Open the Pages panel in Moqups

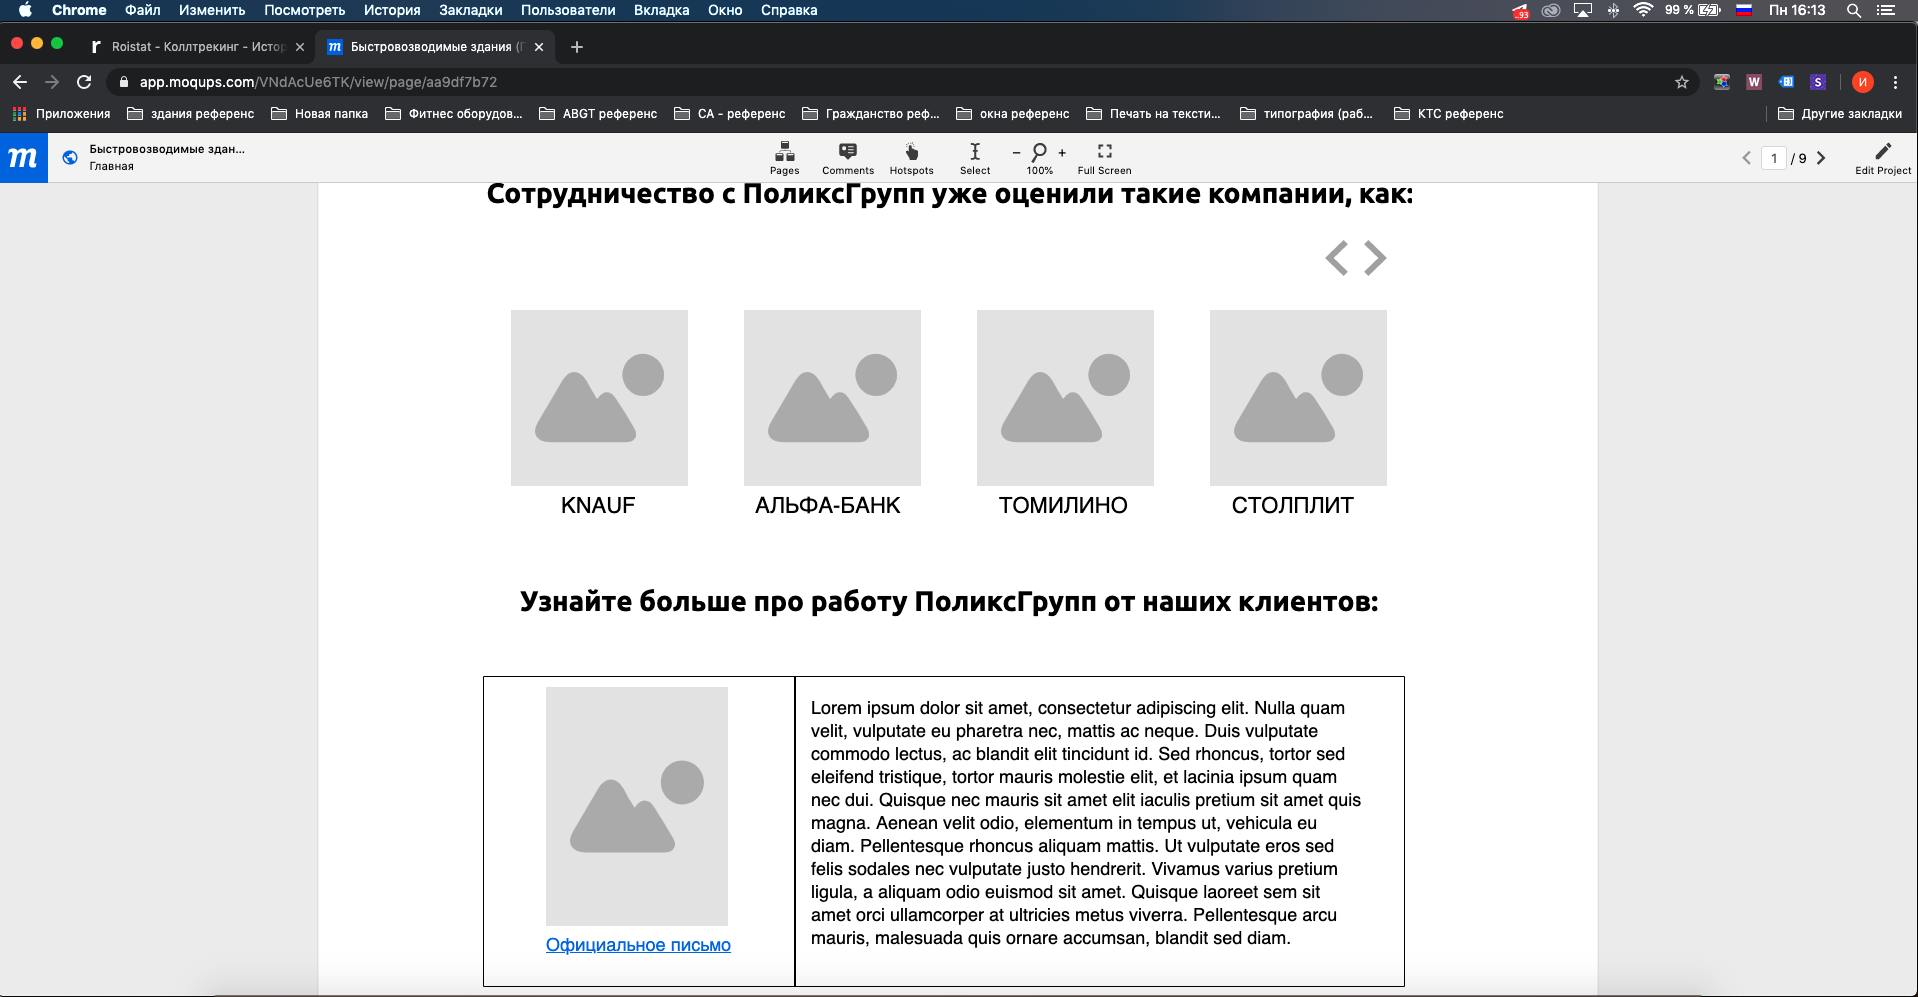(x=784, y=158)
